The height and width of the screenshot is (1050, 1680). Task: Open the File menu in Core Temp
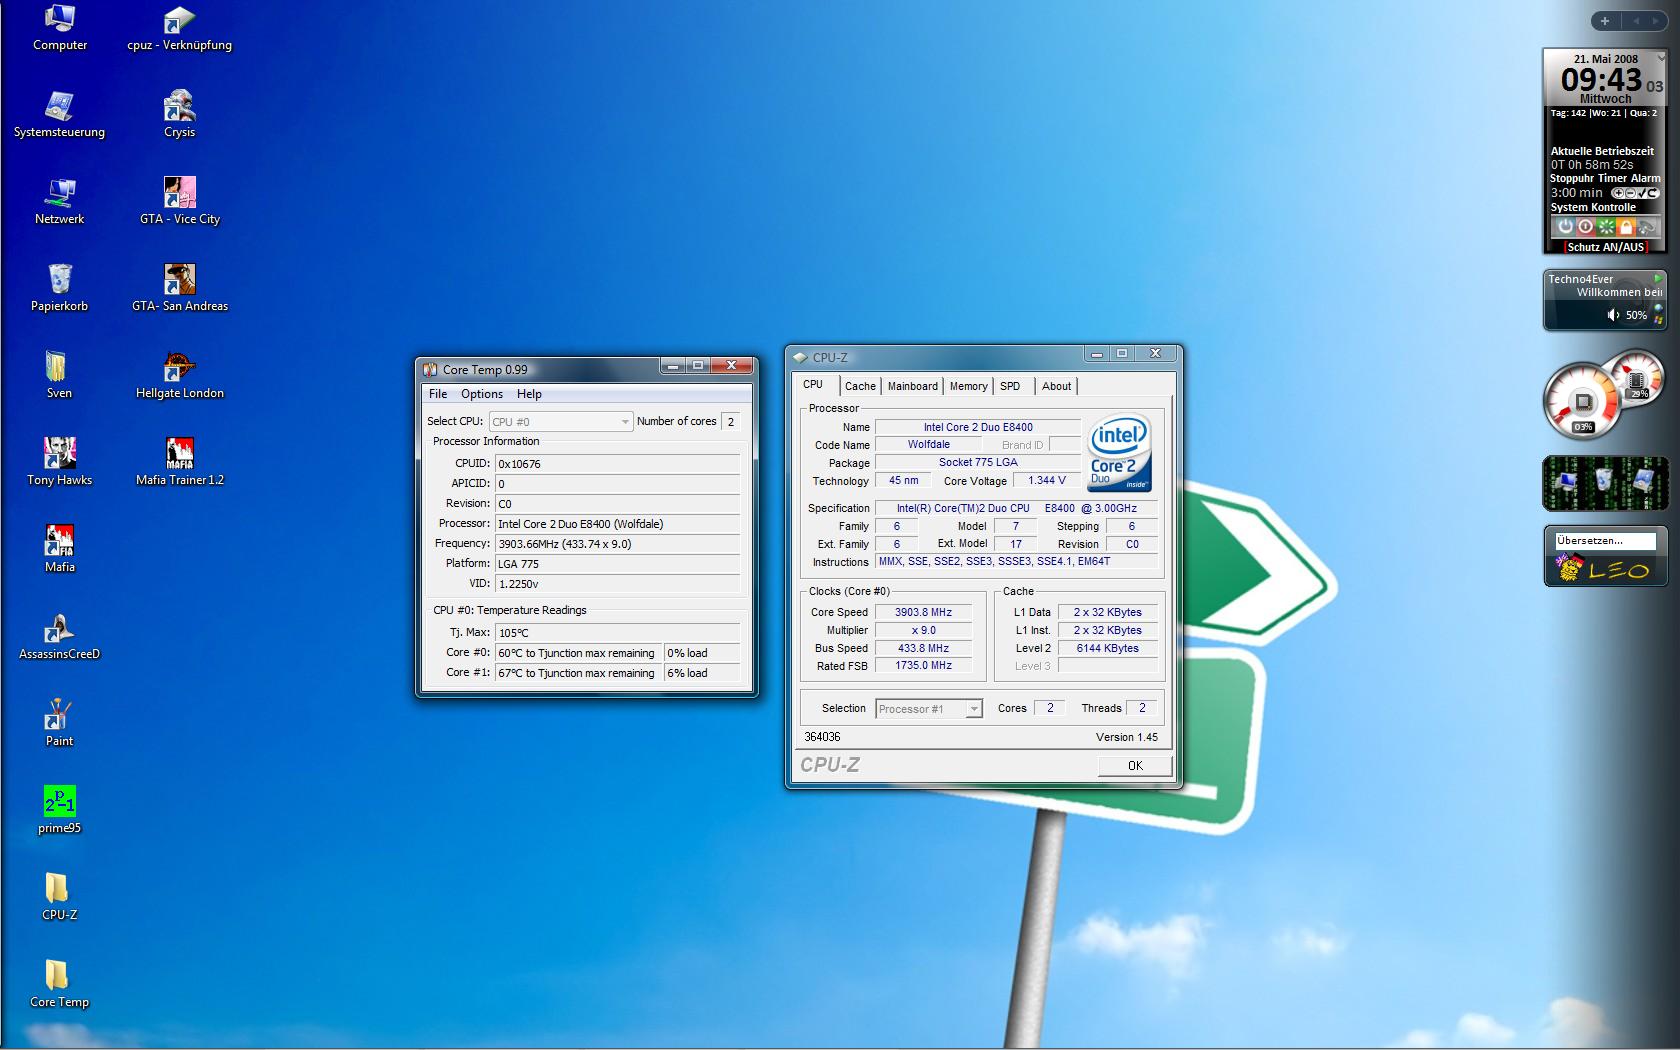pos(438,394)
